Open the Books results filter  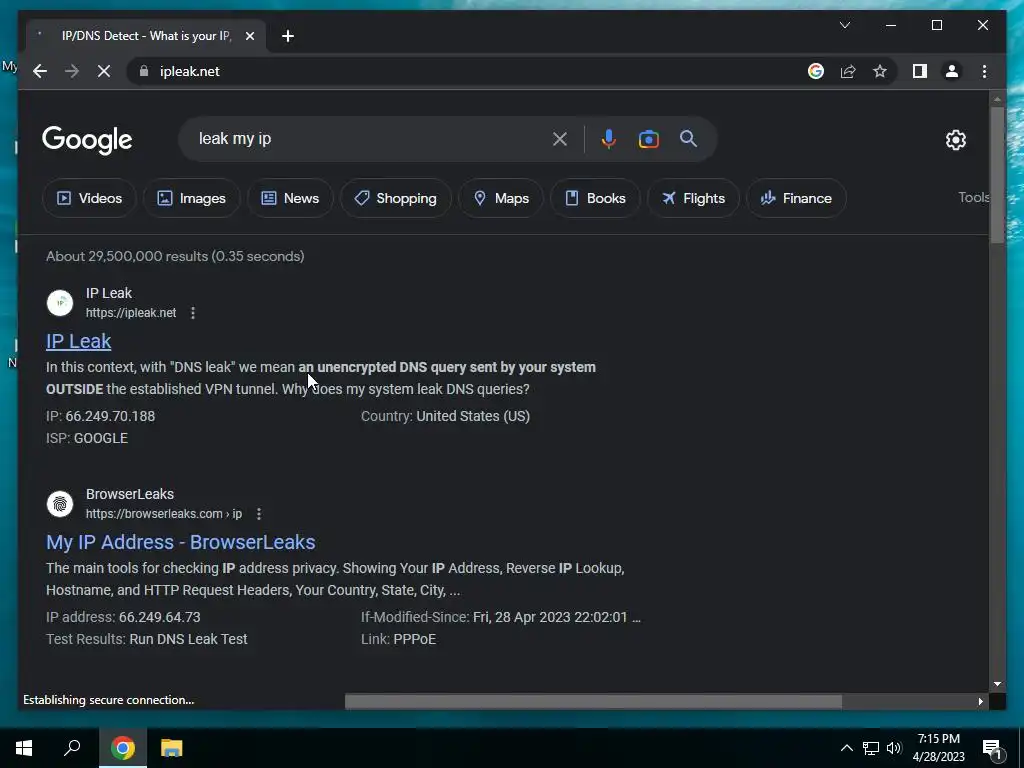click(x=595, y=198)
